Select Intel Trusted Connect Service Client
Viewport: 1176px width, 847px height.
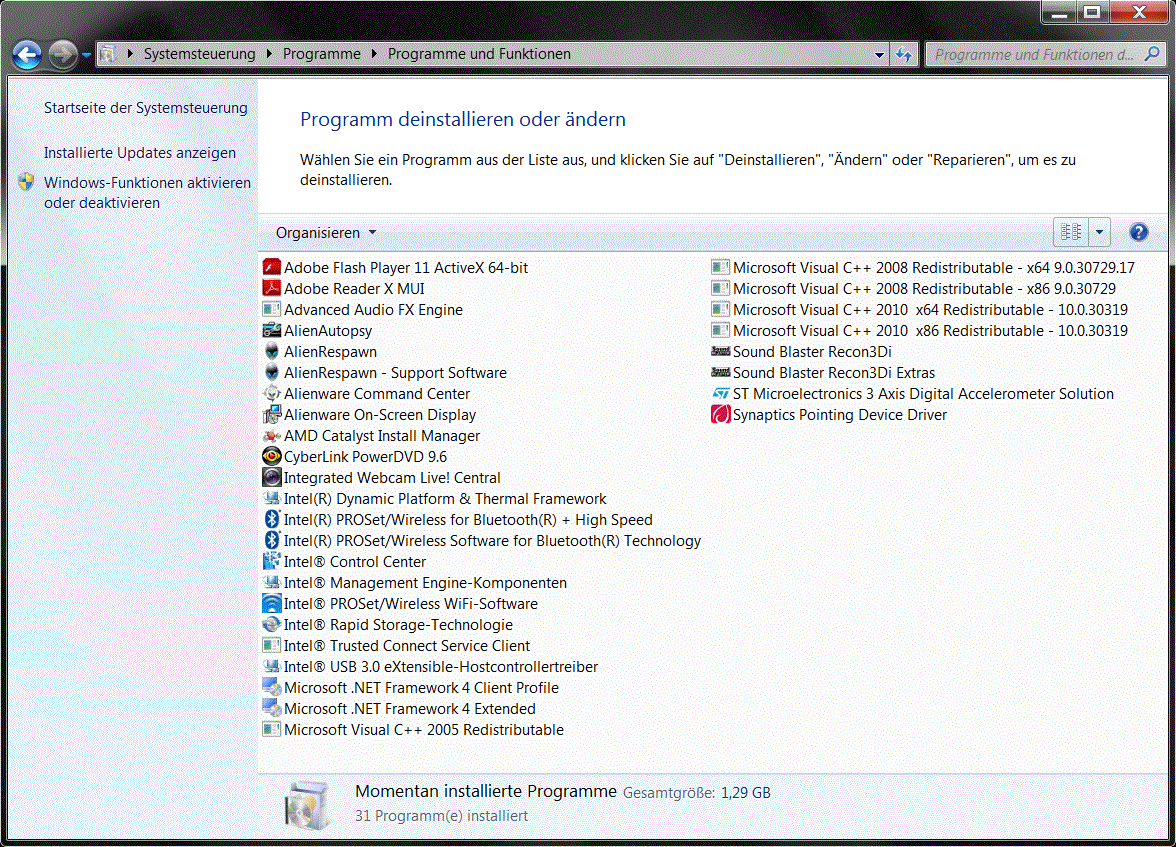click(x=397, y=645)
